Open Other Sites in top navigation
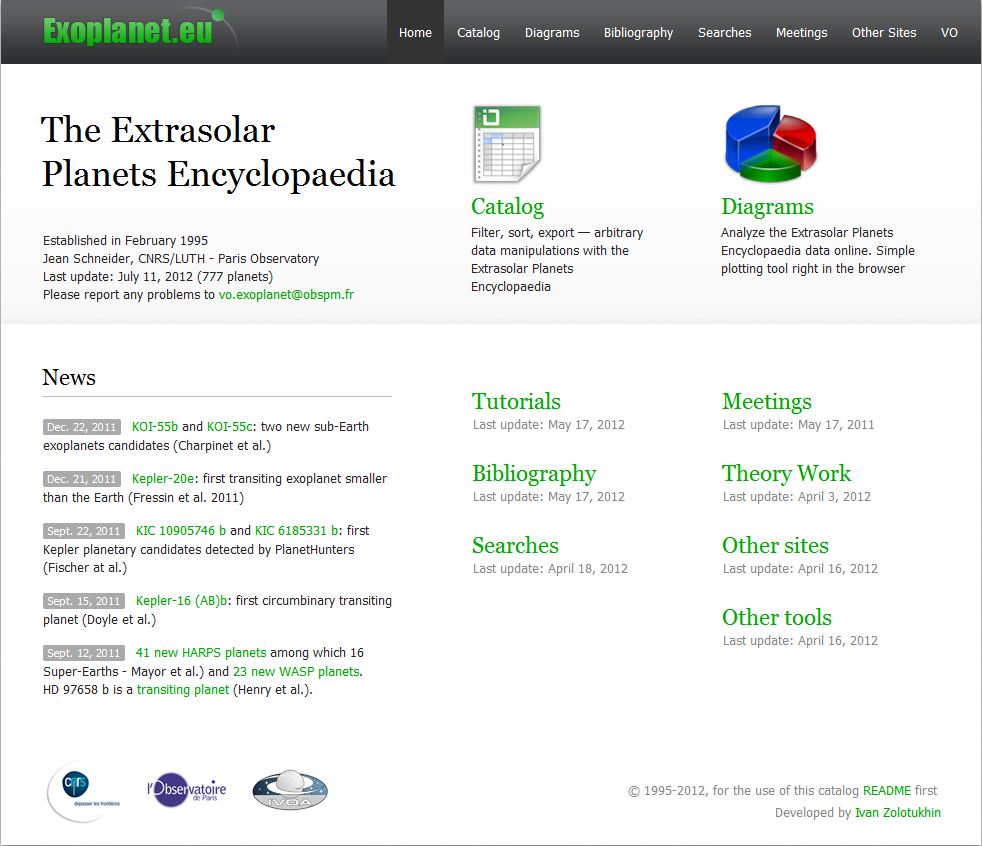 point(884,33)
